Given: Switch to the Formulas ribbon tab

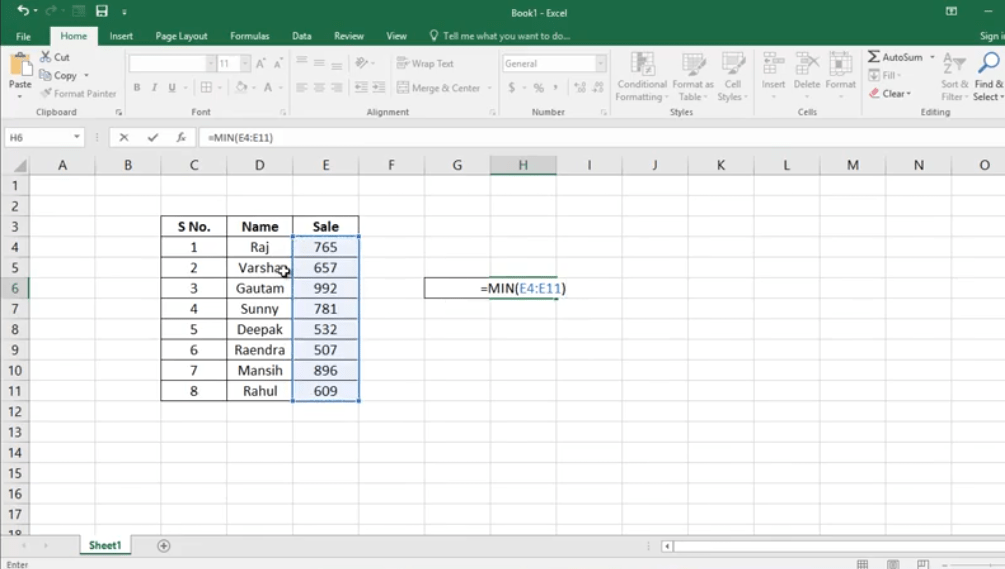Looking at the screenshot, I should click(249, 36).
